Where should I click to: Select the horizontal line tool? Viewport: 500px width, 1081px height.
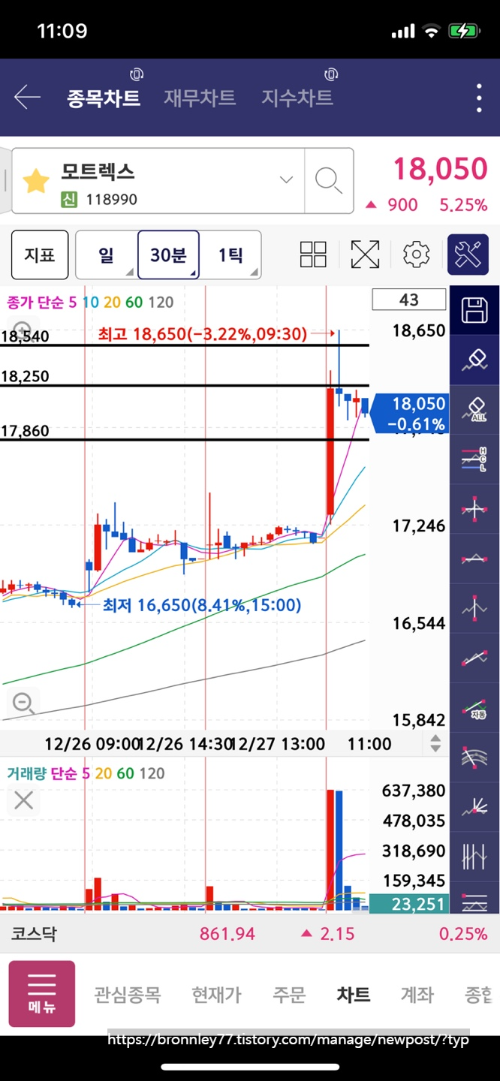pyautogui.click(x=474, y=558)
